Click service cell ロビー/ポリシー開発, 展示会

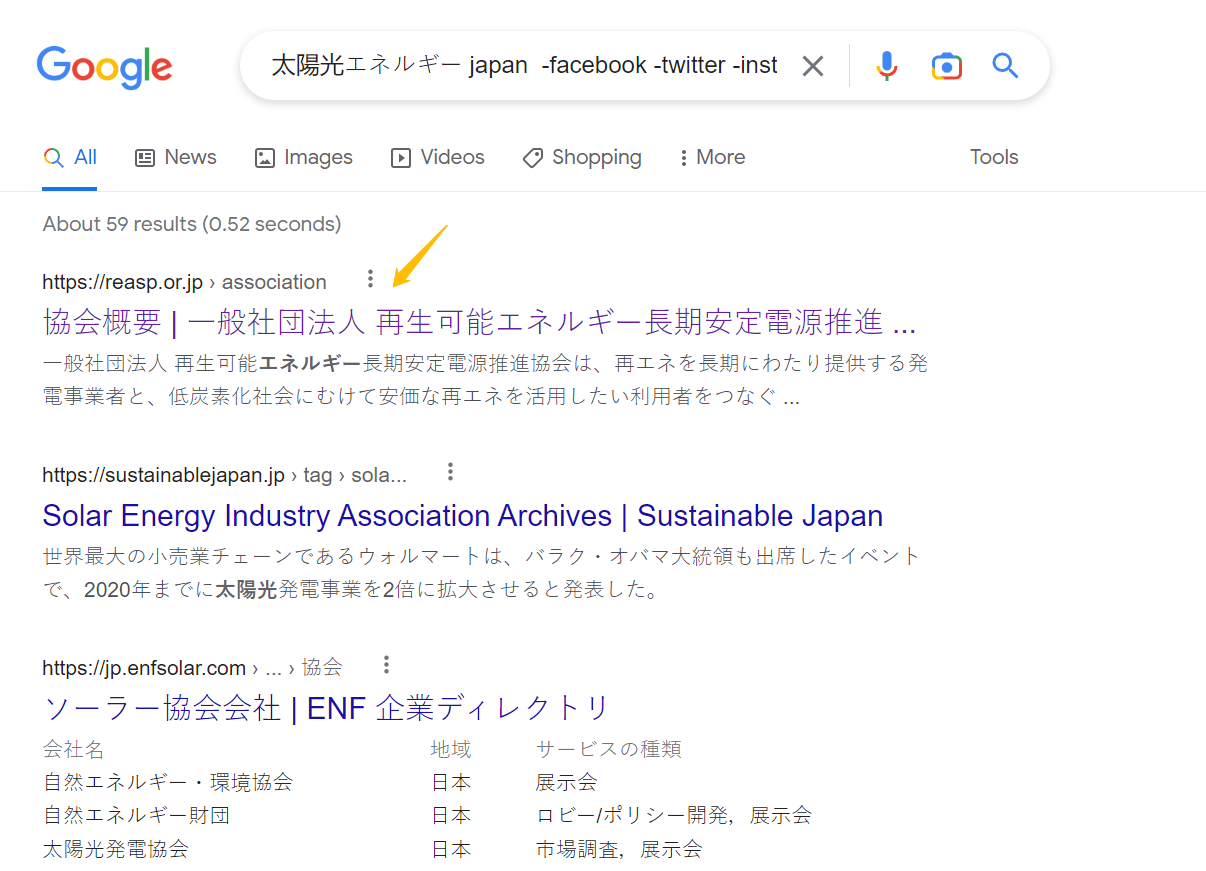[673, 816]
